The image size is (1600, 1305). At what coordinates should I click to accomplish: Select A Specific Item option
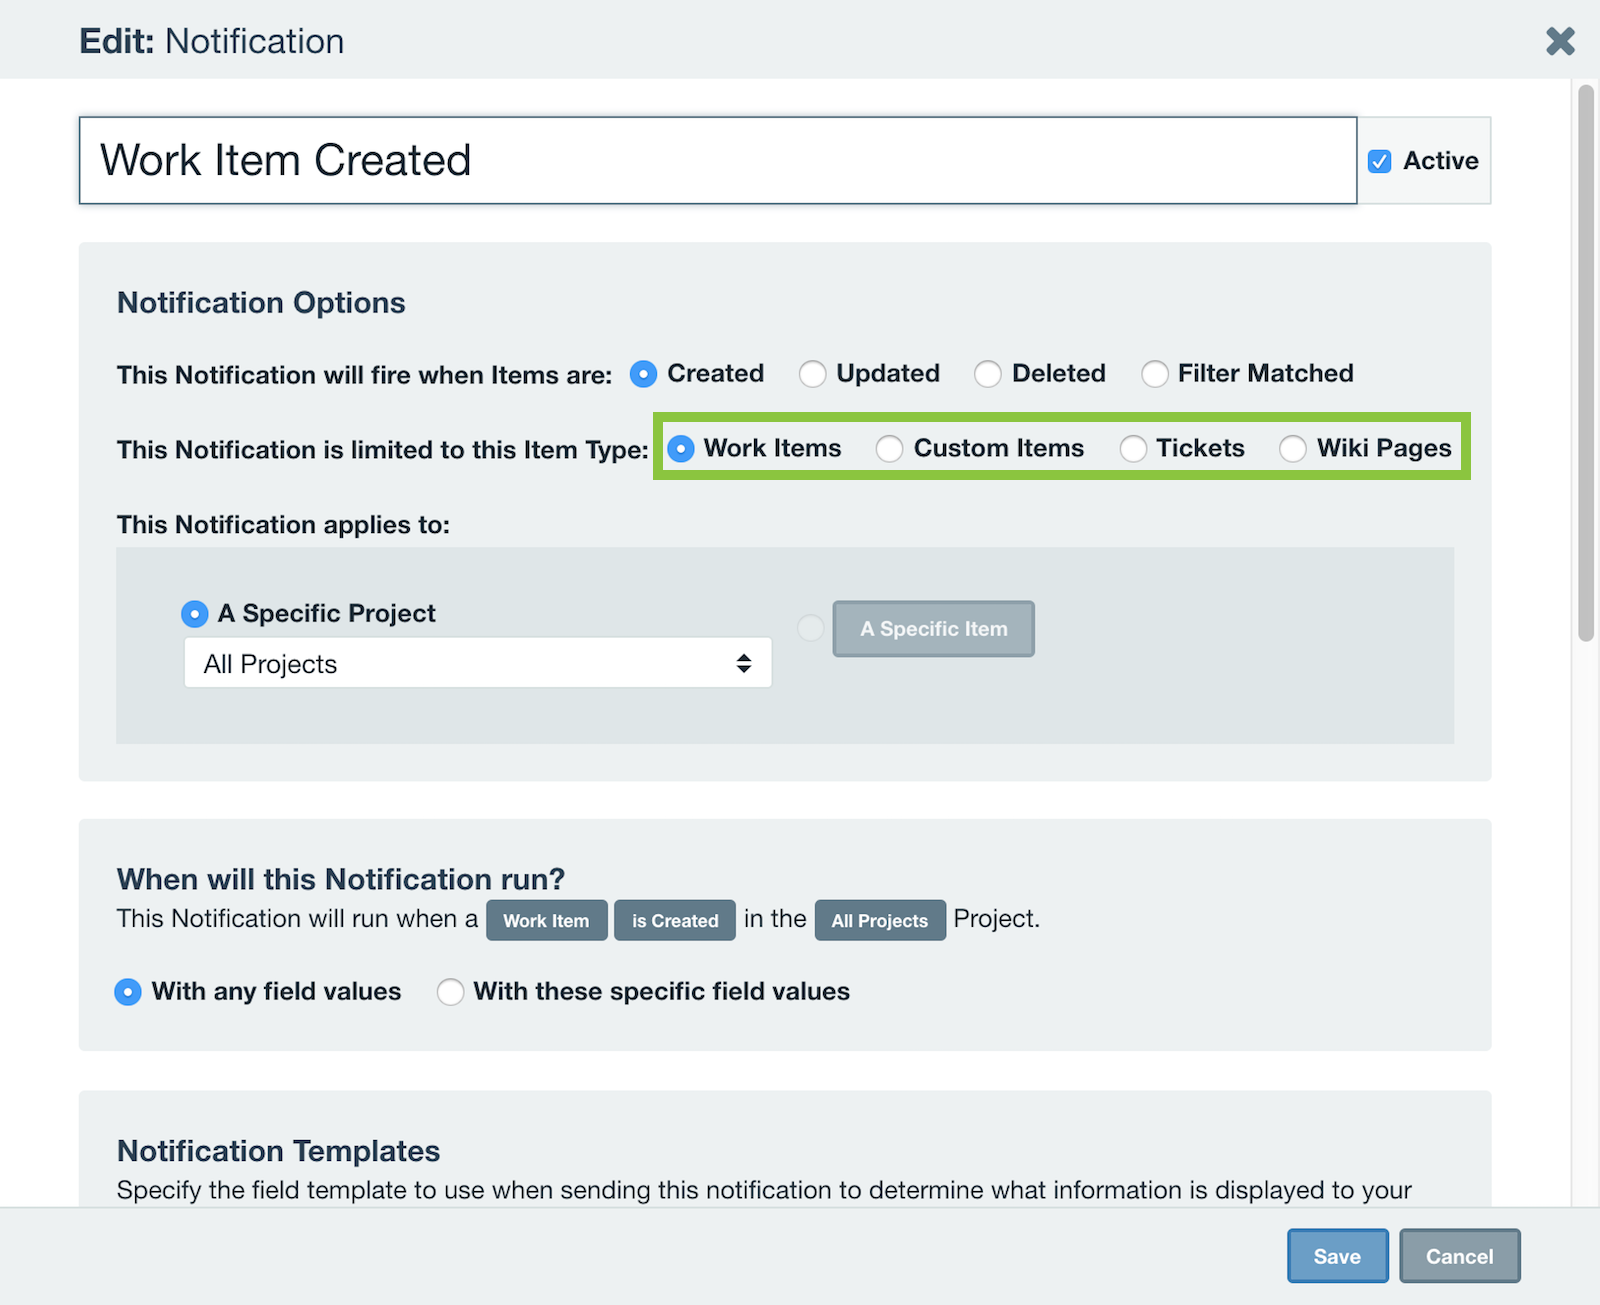pos(810,628)
